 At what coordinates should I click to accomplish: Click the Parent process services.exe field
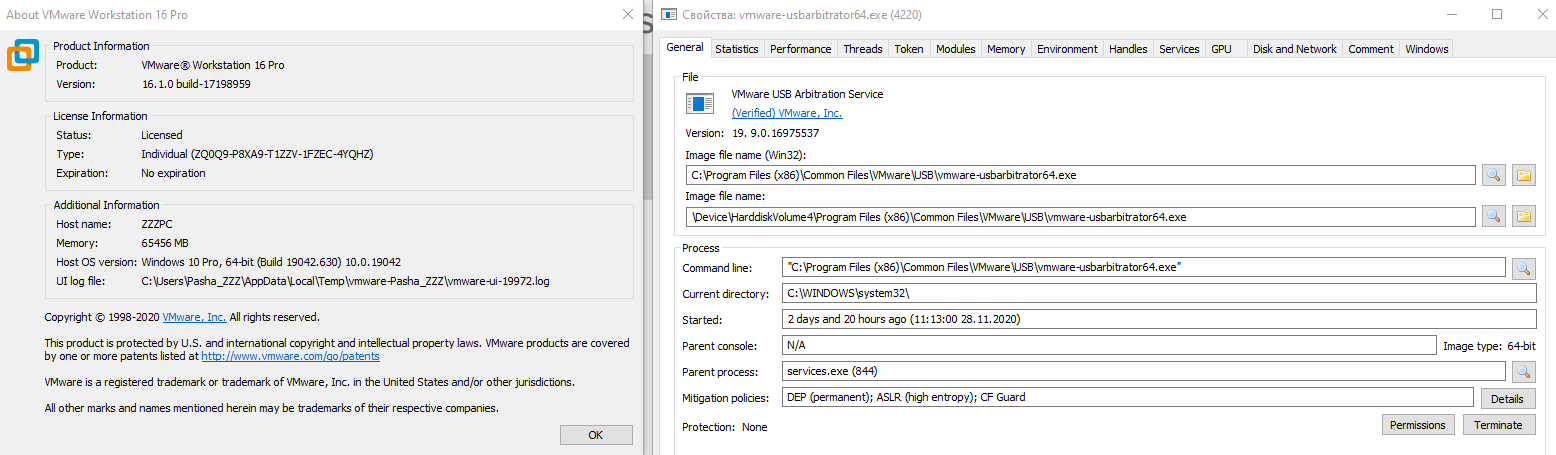[1144, 371]
